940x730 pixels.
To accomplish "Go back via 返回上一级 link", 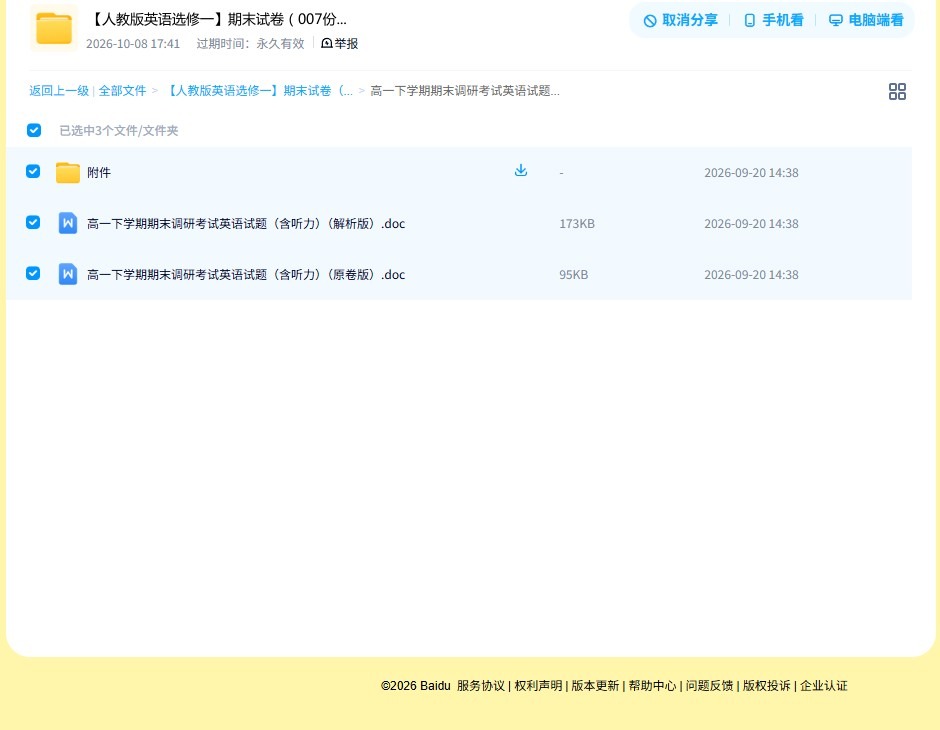I will (59, 91).
